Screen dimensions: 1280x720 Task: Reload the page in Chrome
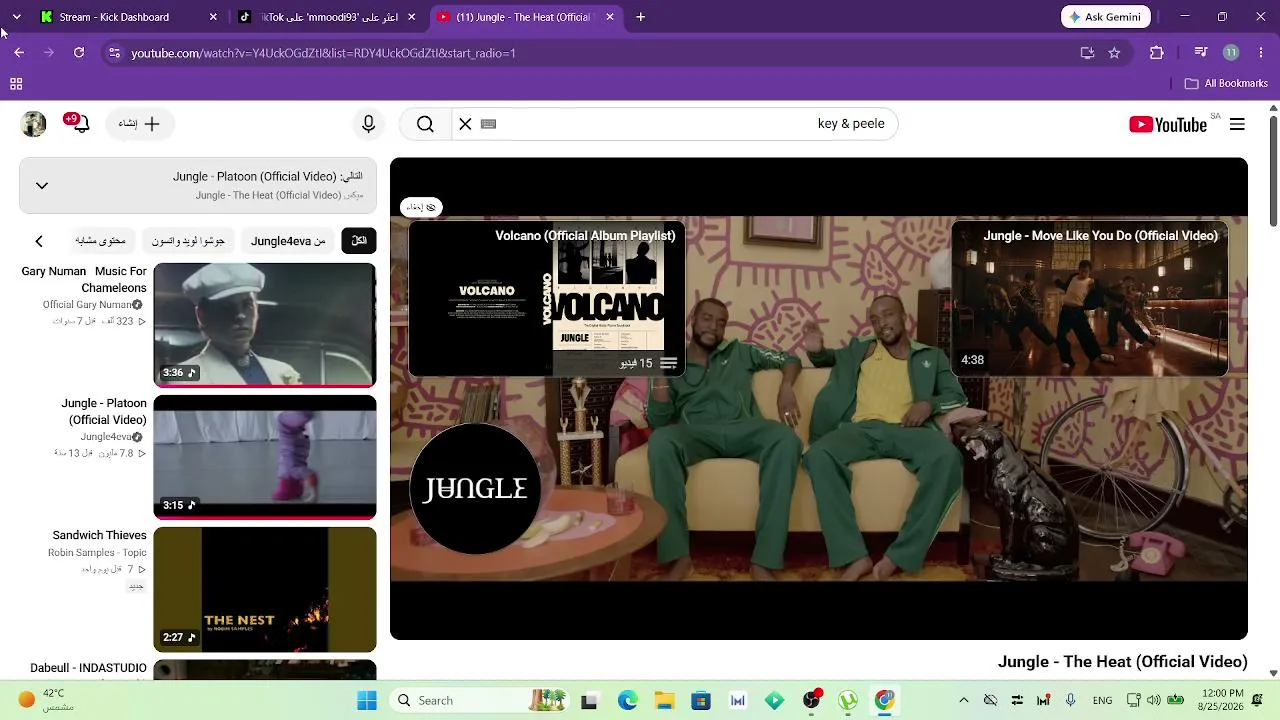79,53
